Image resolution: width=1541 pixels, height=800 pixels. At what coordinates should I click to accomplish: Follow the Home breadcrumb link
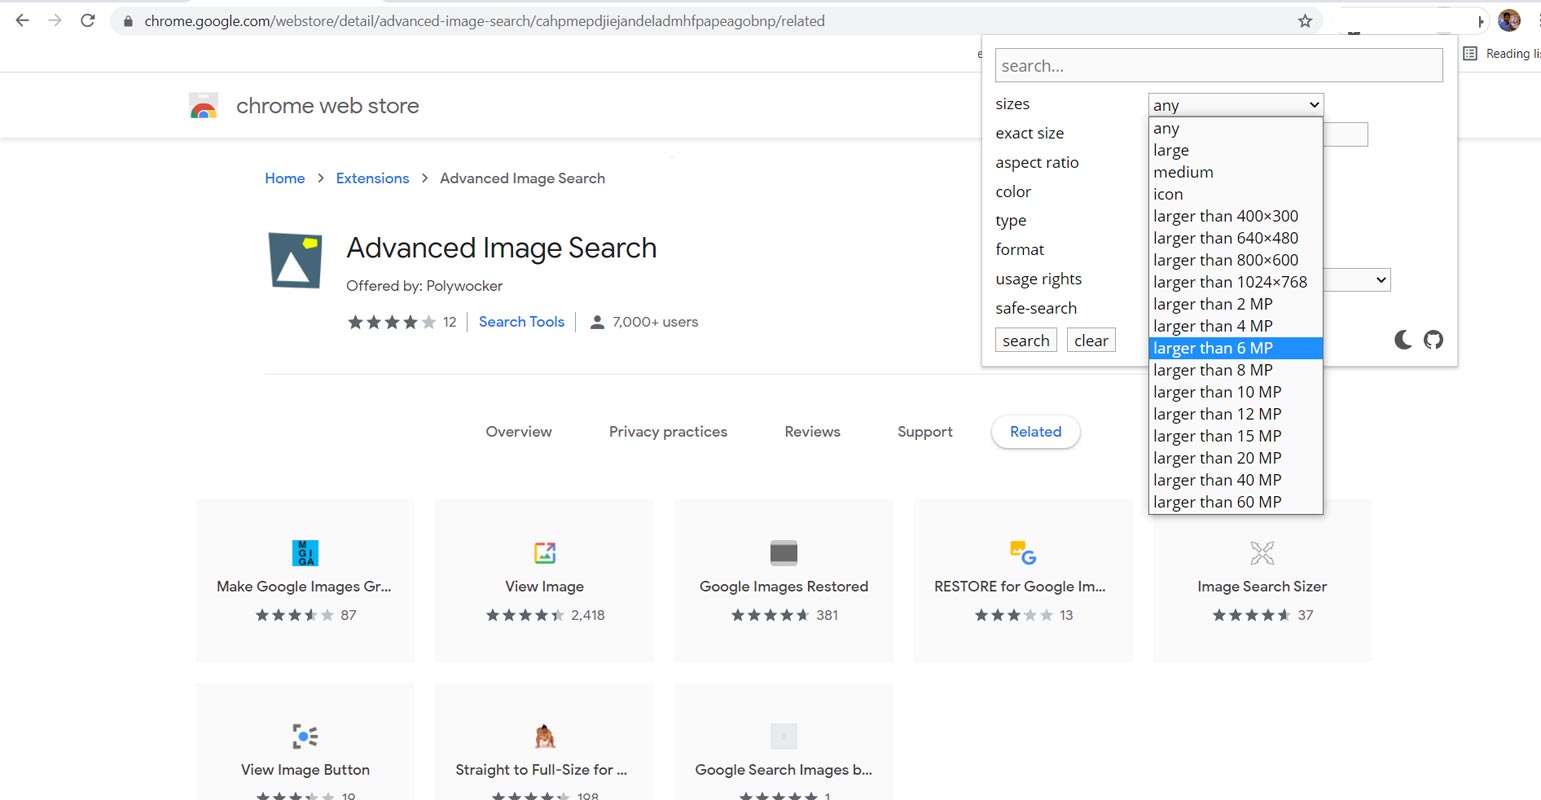[x=285, y=178]
